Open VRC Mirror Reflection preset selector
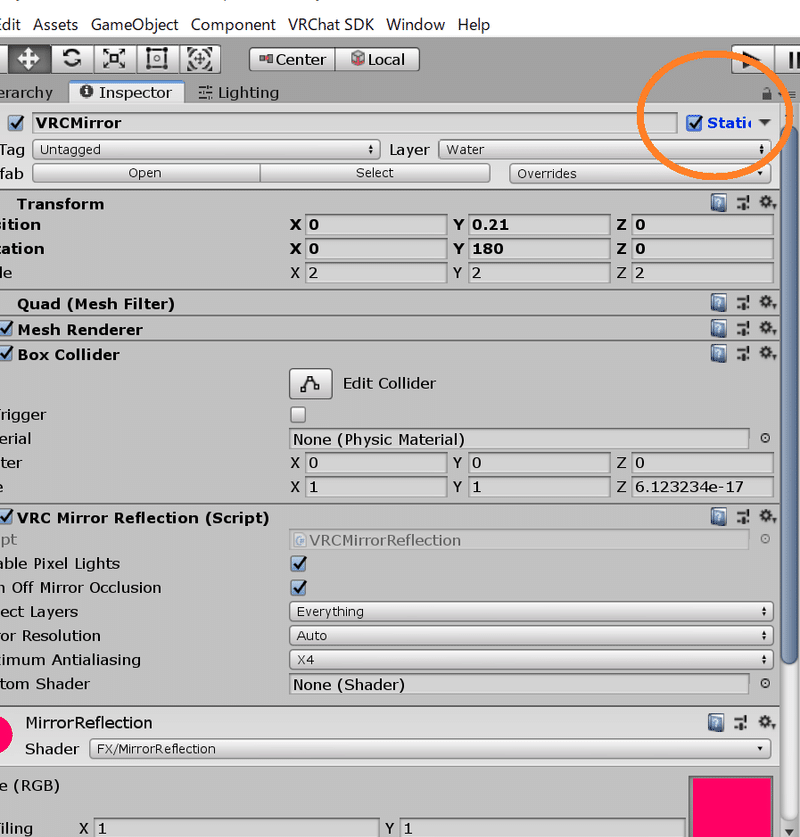Image resolution: width=800 pixels, height=837 pixels. tap(743, 517)
